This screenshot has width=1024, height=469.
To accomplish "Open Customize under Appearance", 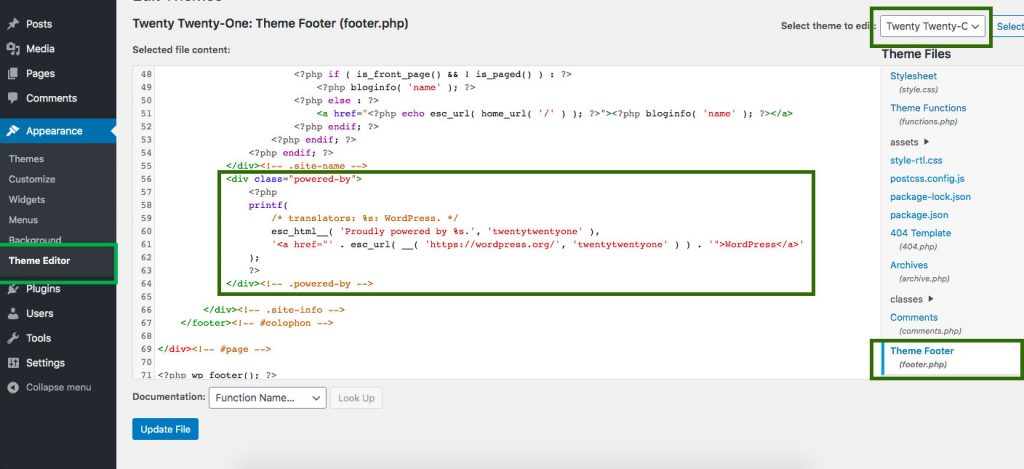I will pos(32,179).
